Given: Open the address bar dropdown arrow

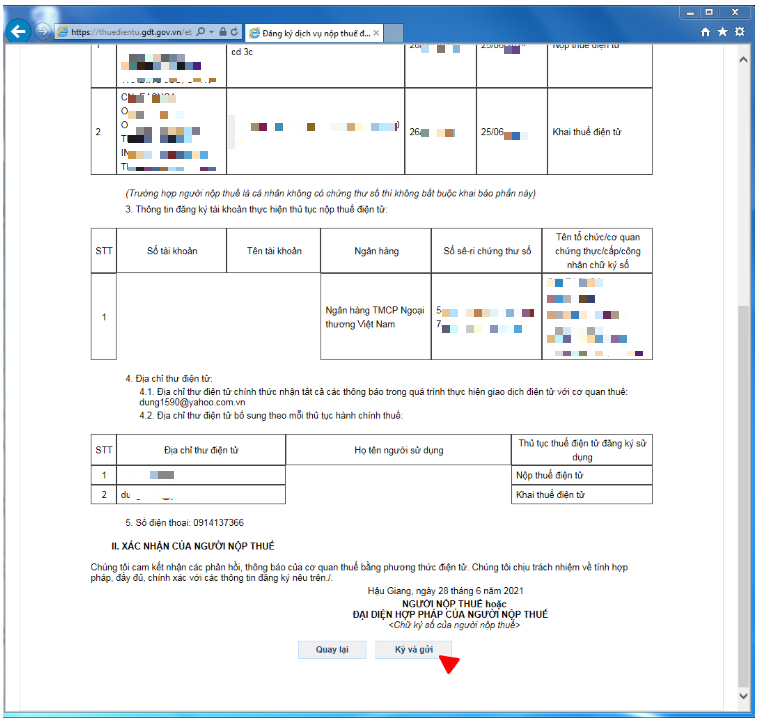Looking at the screenshot, I should [x=212, y=32].
